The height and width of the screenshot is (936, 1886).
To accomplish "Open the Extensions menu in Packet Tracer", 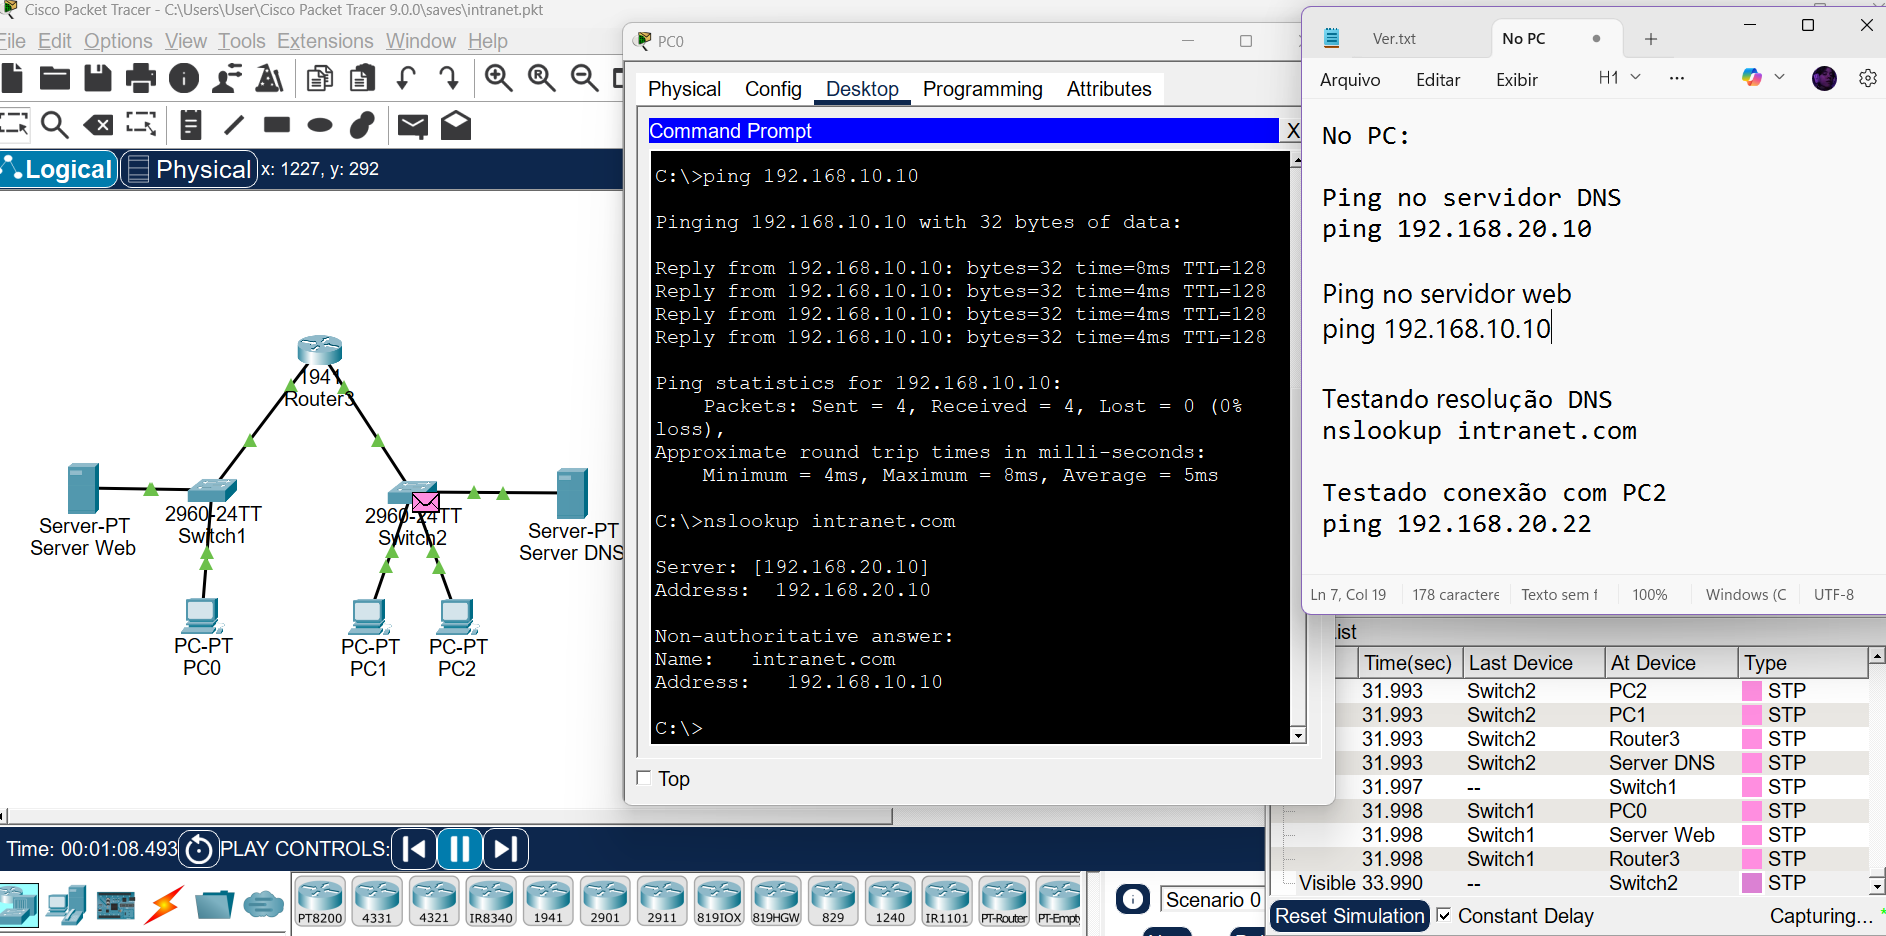I will pos(325,41).
